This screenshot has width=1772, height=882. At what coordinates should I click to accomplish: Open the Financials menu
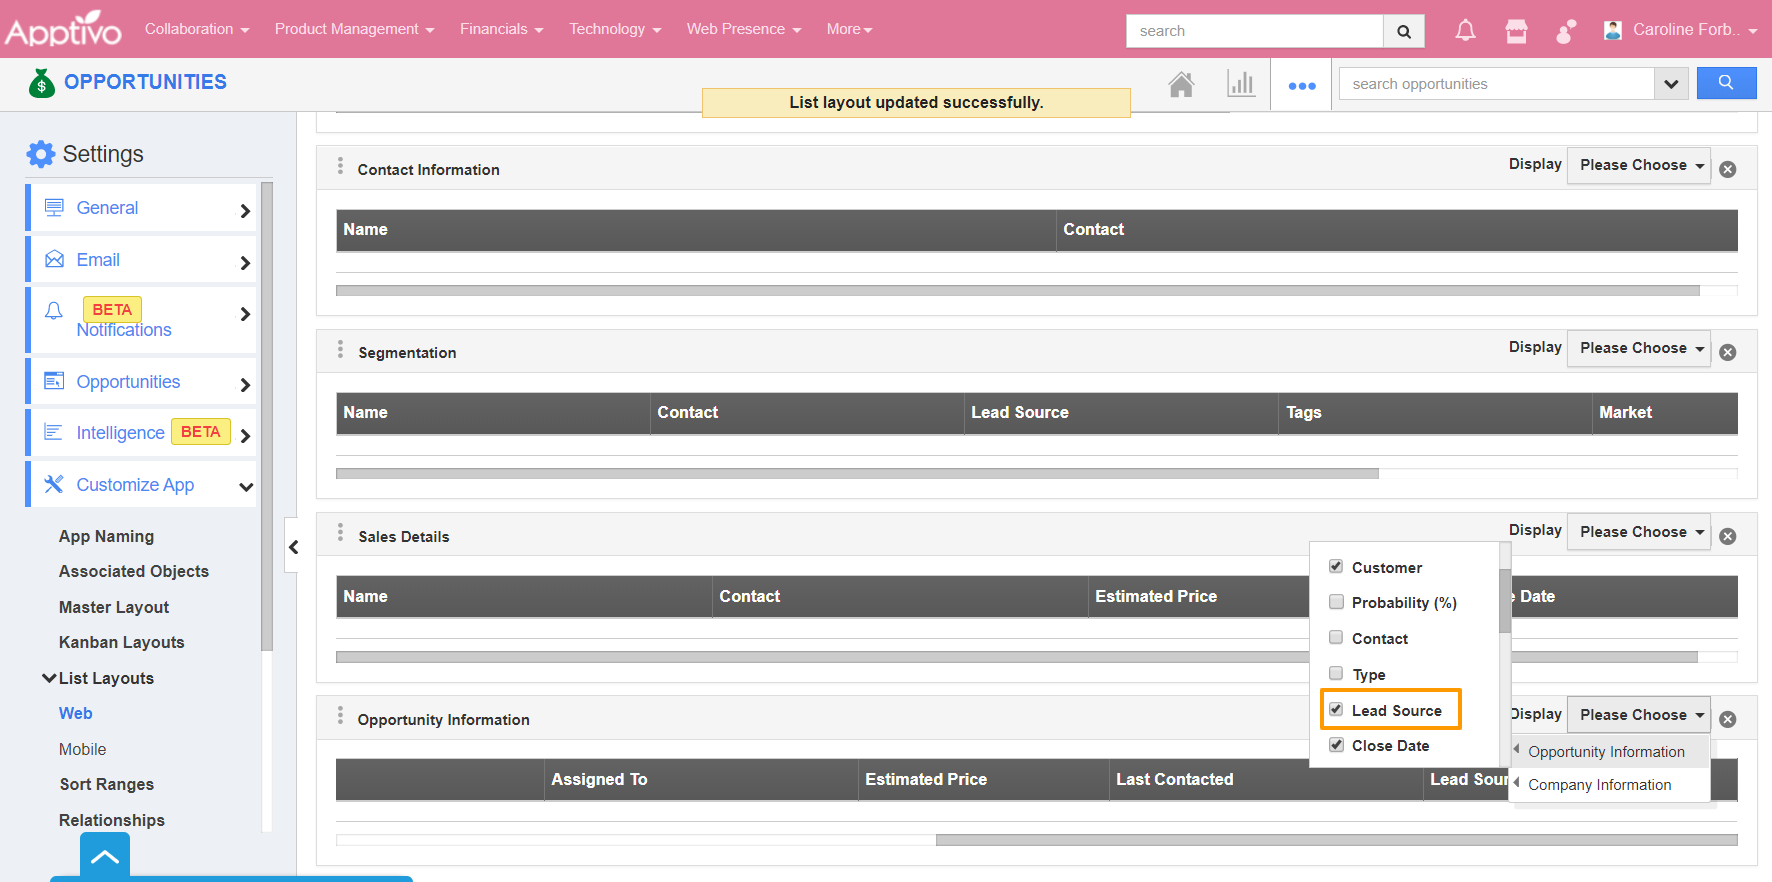click(501, 29)
